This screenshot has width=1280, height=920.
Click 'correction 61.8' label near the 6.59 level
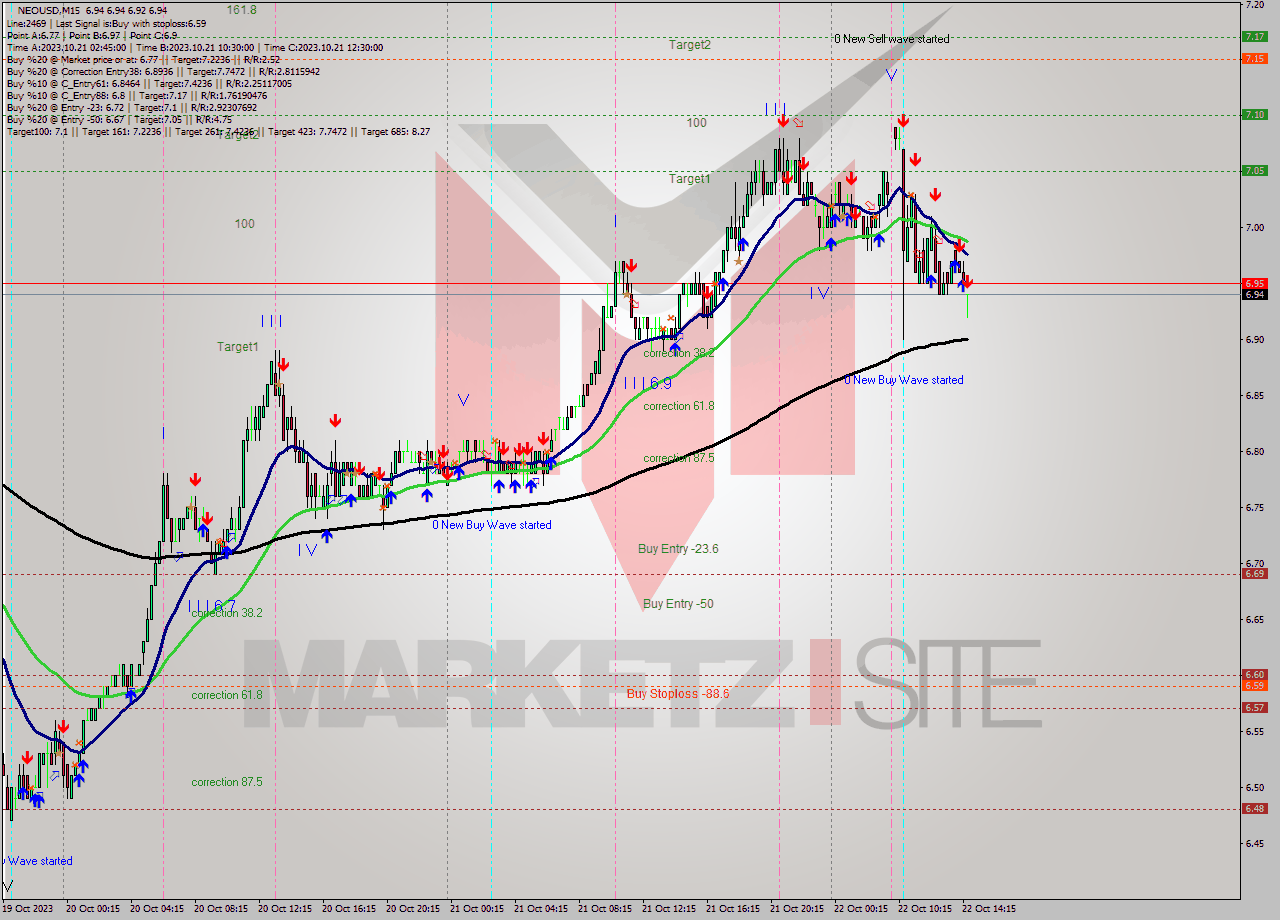227,695
